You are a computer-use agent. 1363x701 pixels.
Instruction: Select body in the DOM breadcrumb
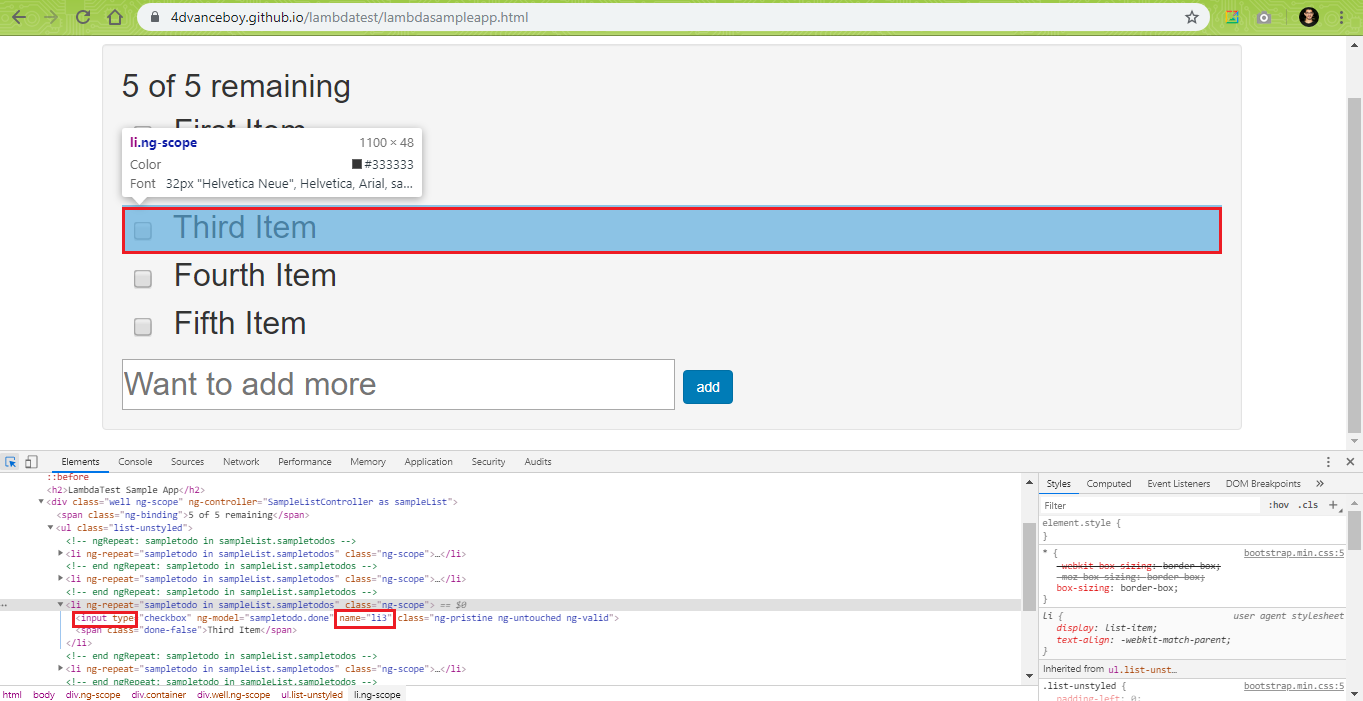pos(44,694)
